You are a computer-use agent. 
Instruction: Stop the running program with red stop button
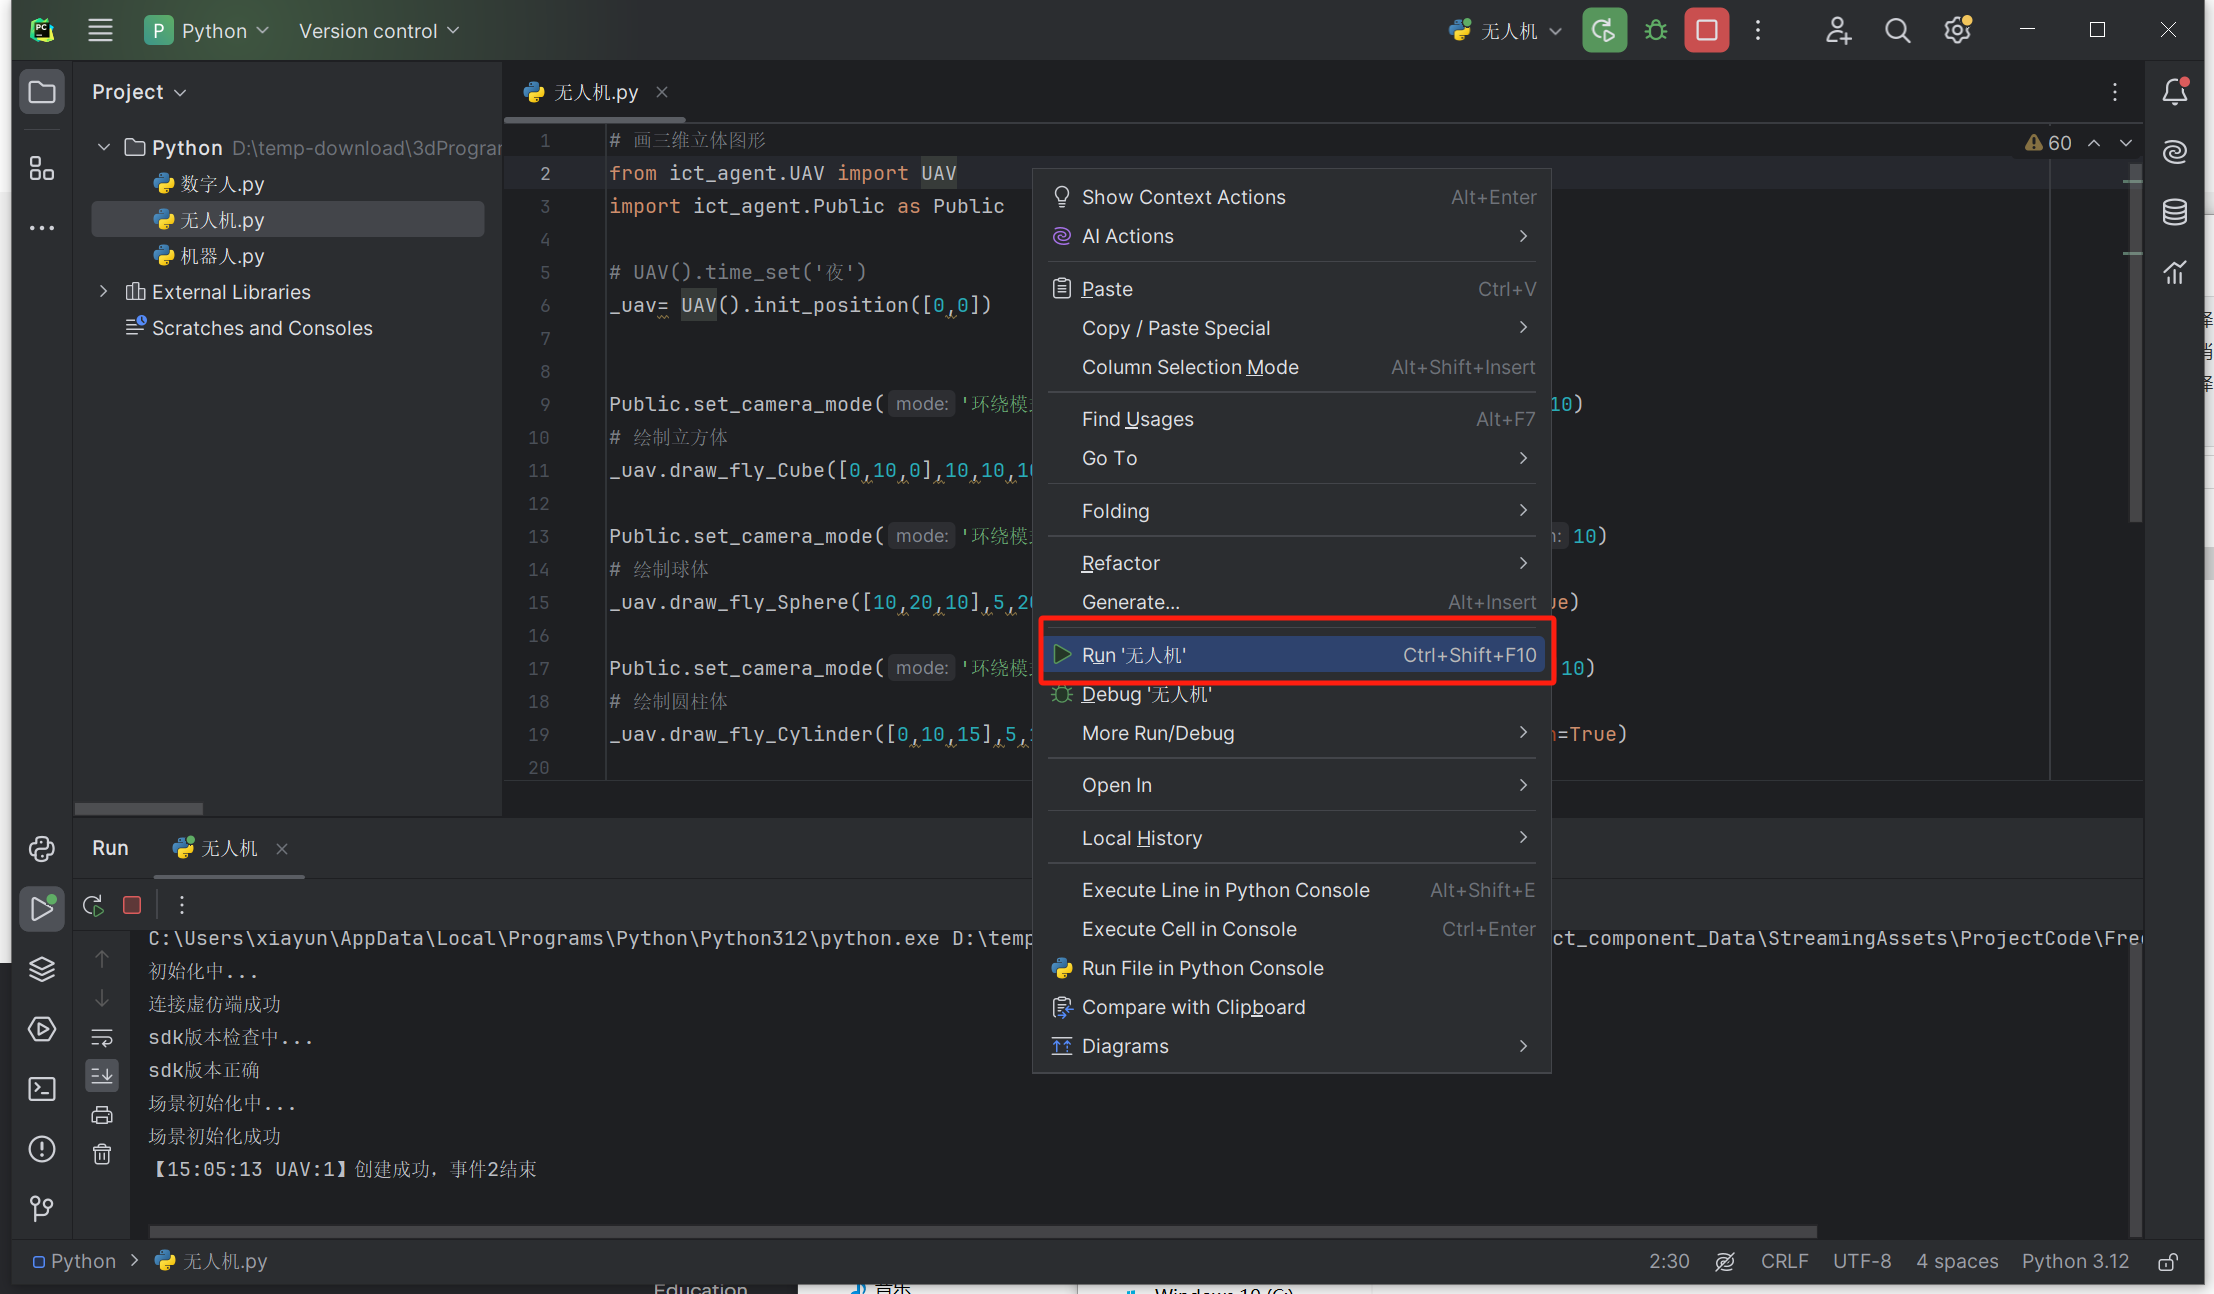tap(1706, 31)
